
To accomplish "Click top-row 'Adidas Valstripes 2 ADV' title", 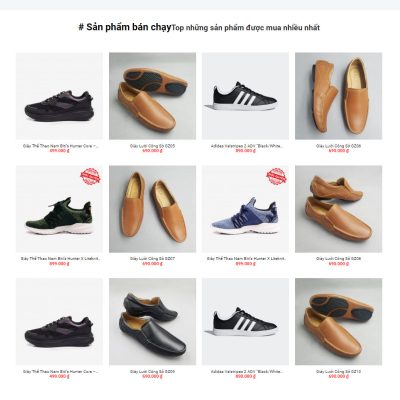I will pyautogui.click(x=247, y=146).
